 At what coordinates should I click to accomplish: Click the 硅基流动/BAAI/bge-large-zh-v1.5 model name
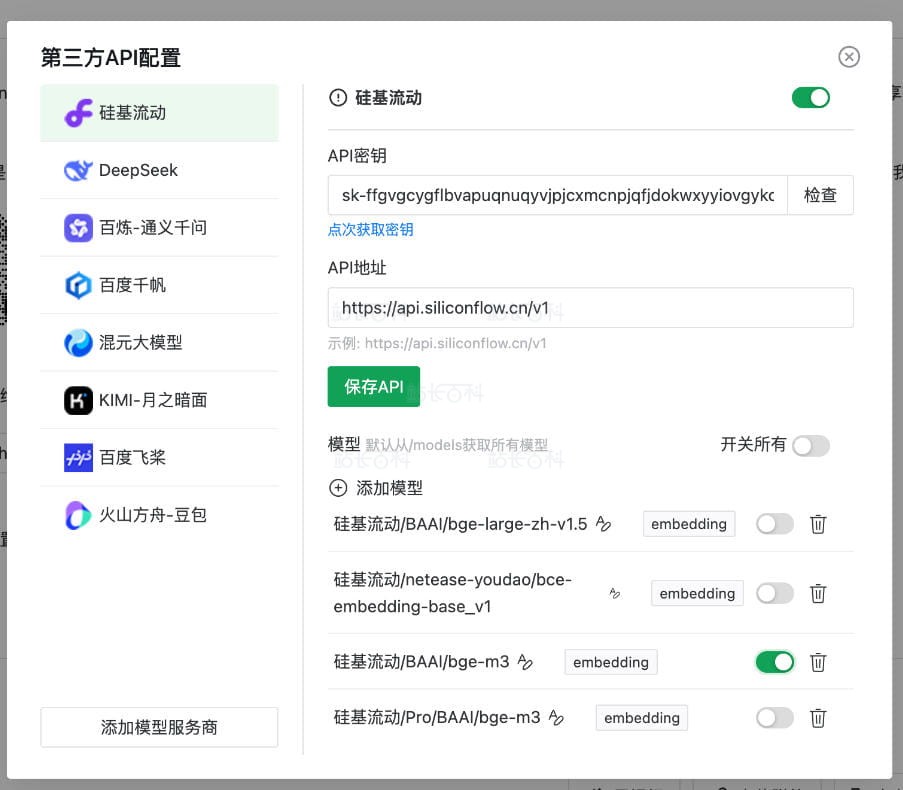[460, 524]
